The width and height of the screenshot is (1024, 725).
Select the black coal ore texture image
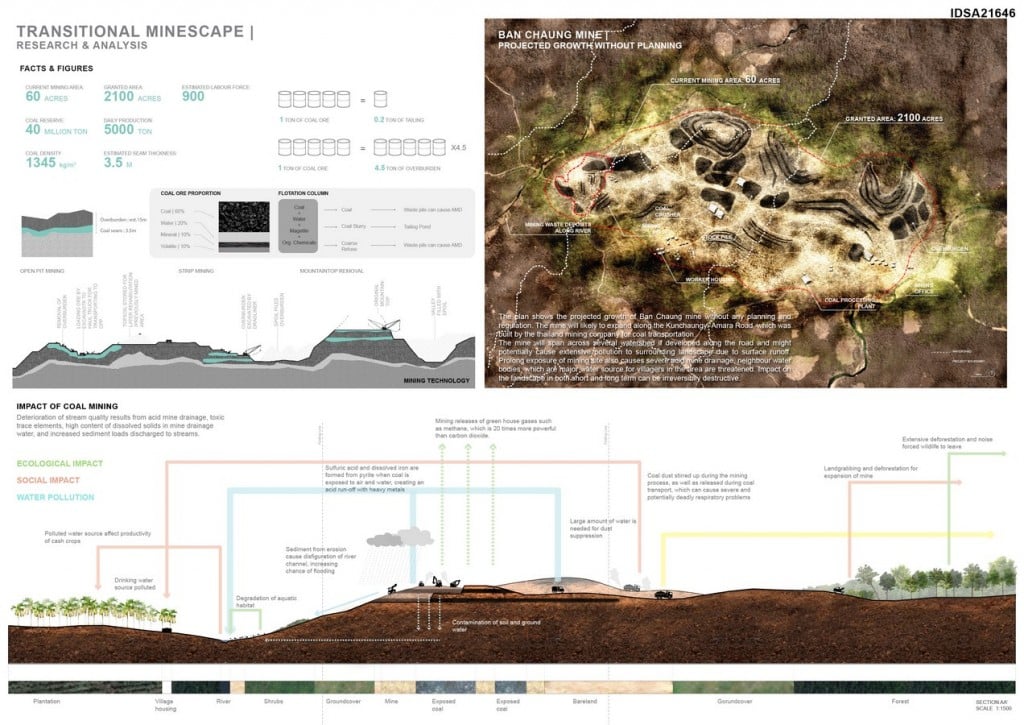click(244, 218)
